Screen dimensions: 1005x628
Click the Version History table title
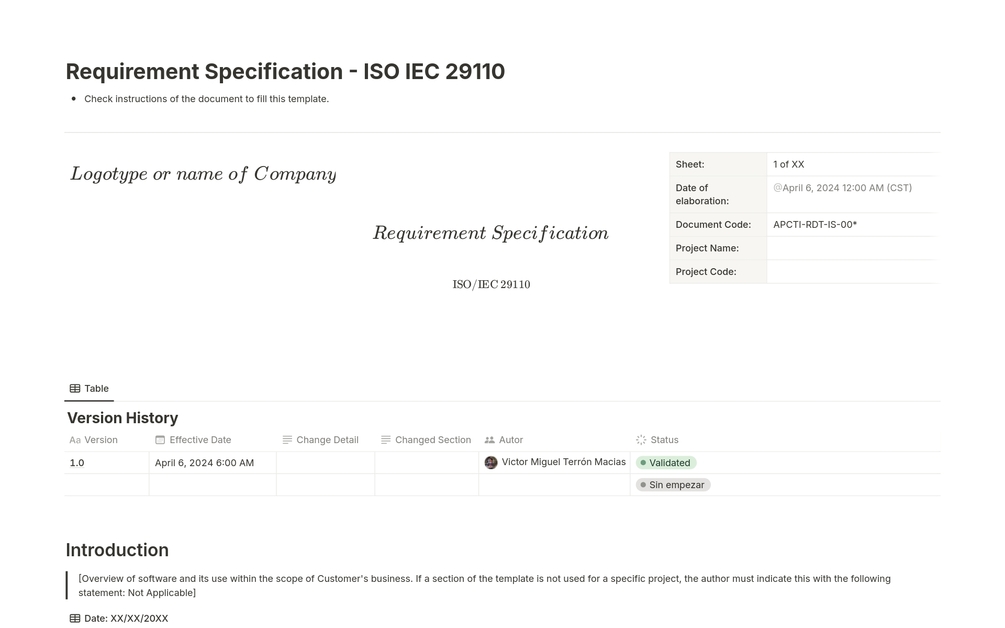(x=122, y=418)
